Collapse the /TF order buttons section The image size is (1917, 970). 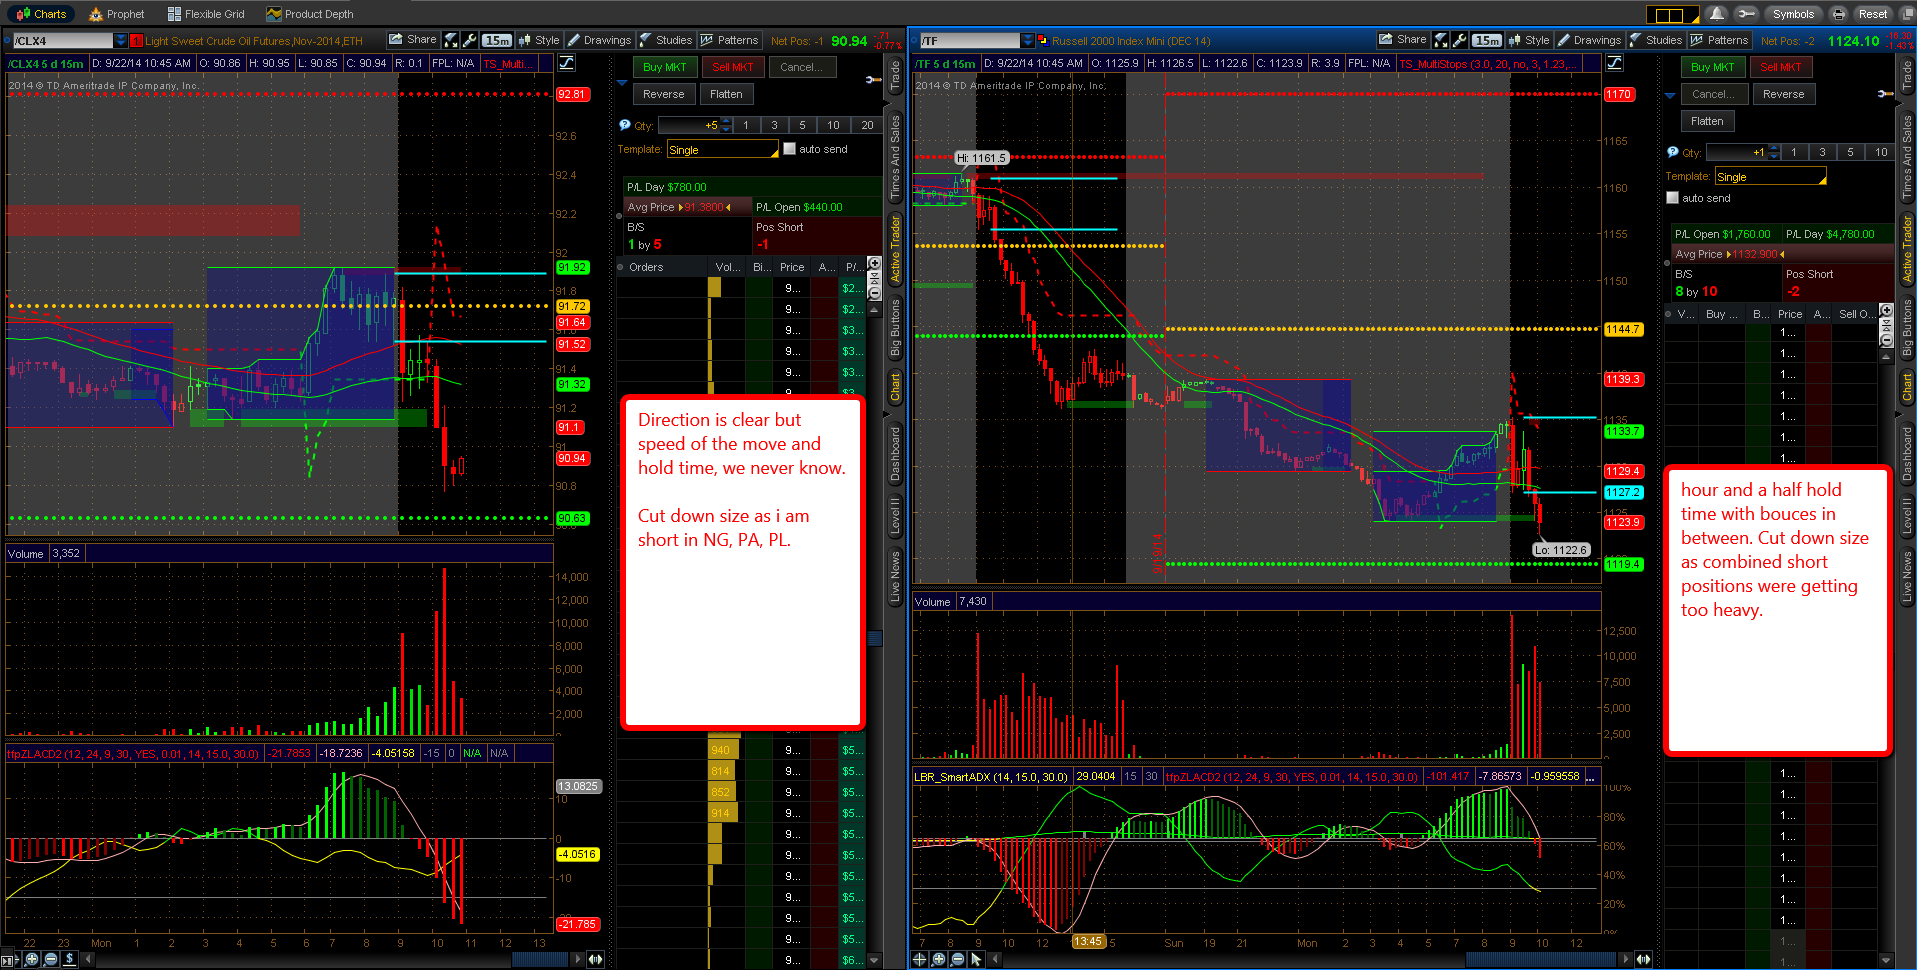click(1669, 96)
